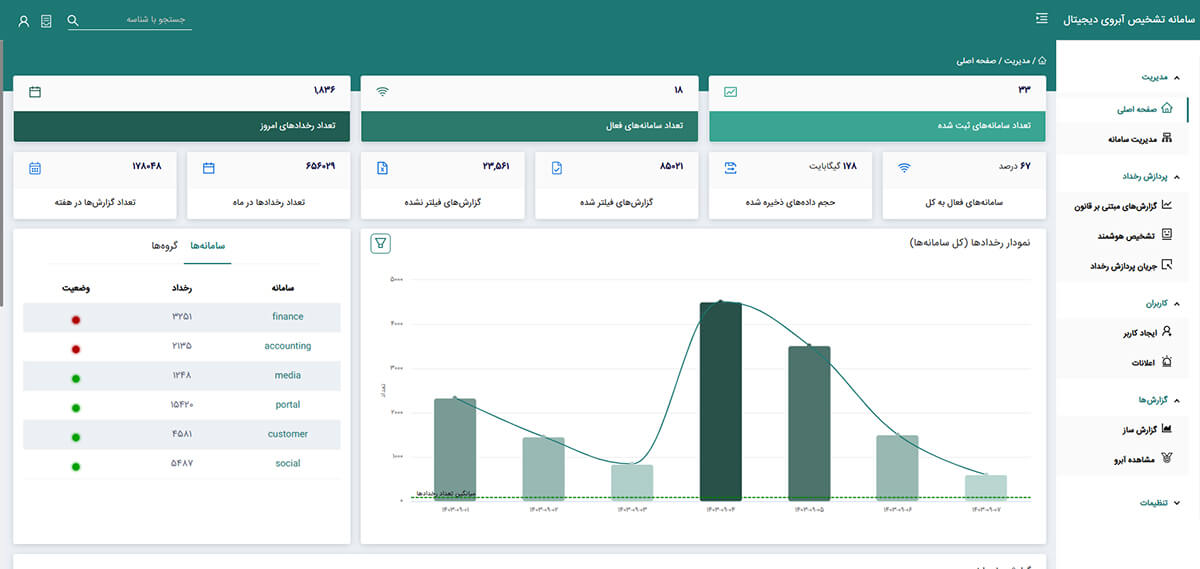The width and height of the screenshot is (1200, 569).
Task: Open the document report icon in header
Action: (46, 21)
